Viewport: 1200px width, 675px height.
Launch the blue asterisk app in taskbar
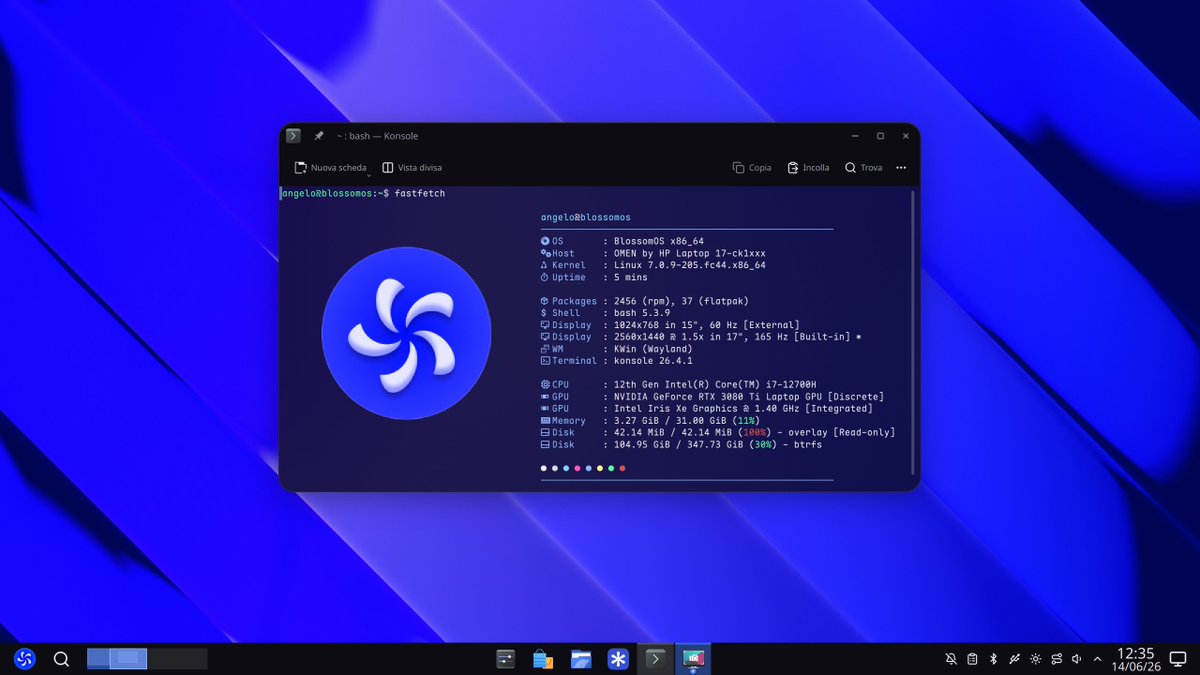tap(619, 659)
